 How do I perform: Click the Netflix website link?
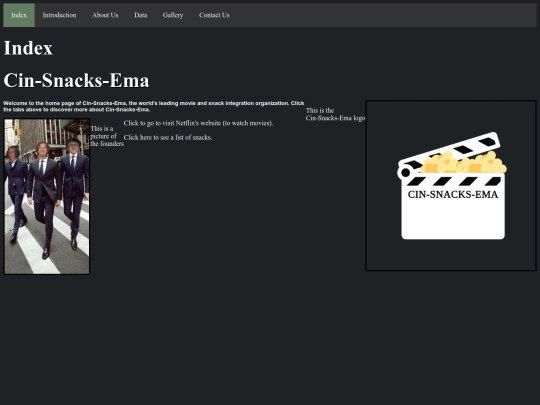pos(198,123)
